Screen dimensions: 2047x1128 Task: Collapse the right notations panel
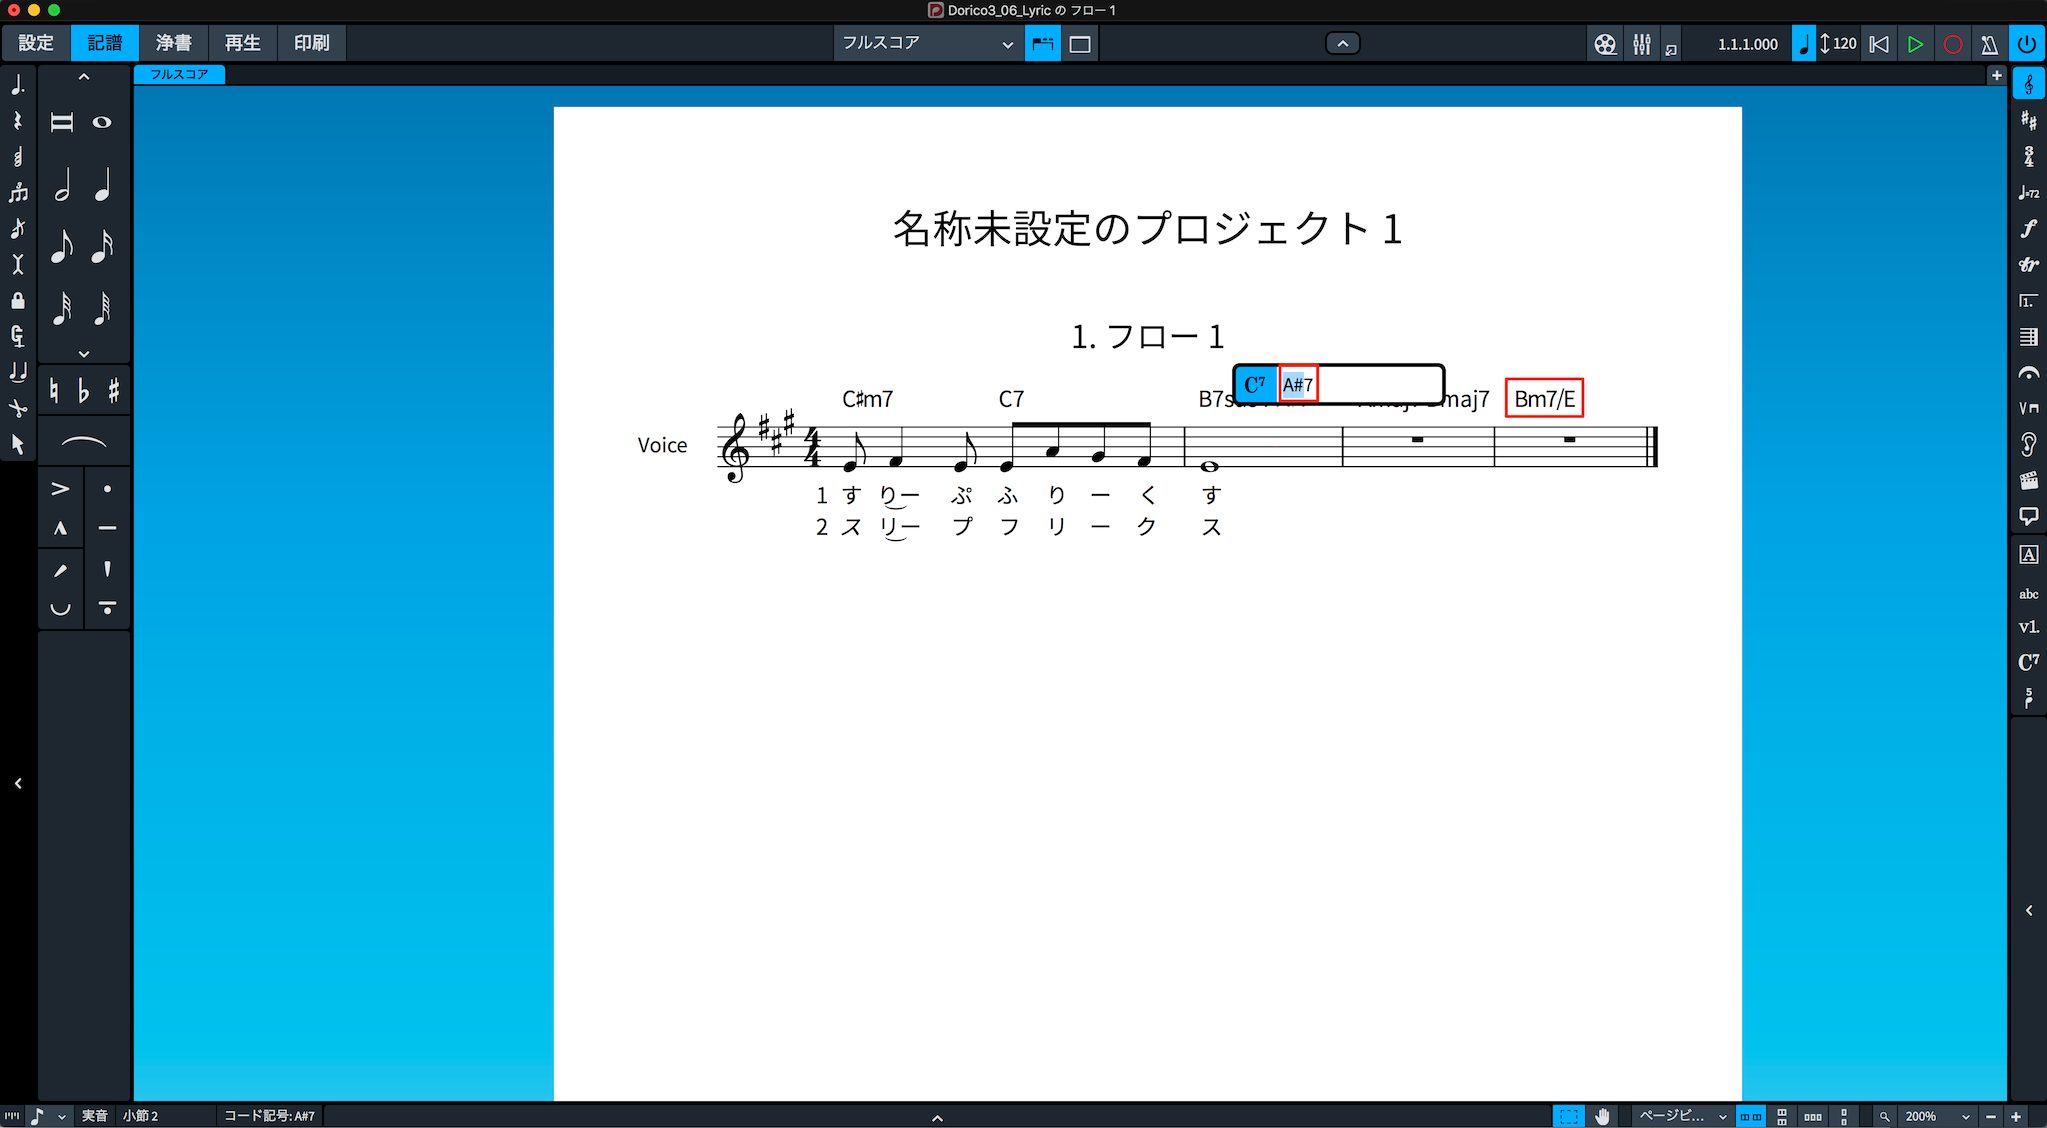tap(2029, 911)
